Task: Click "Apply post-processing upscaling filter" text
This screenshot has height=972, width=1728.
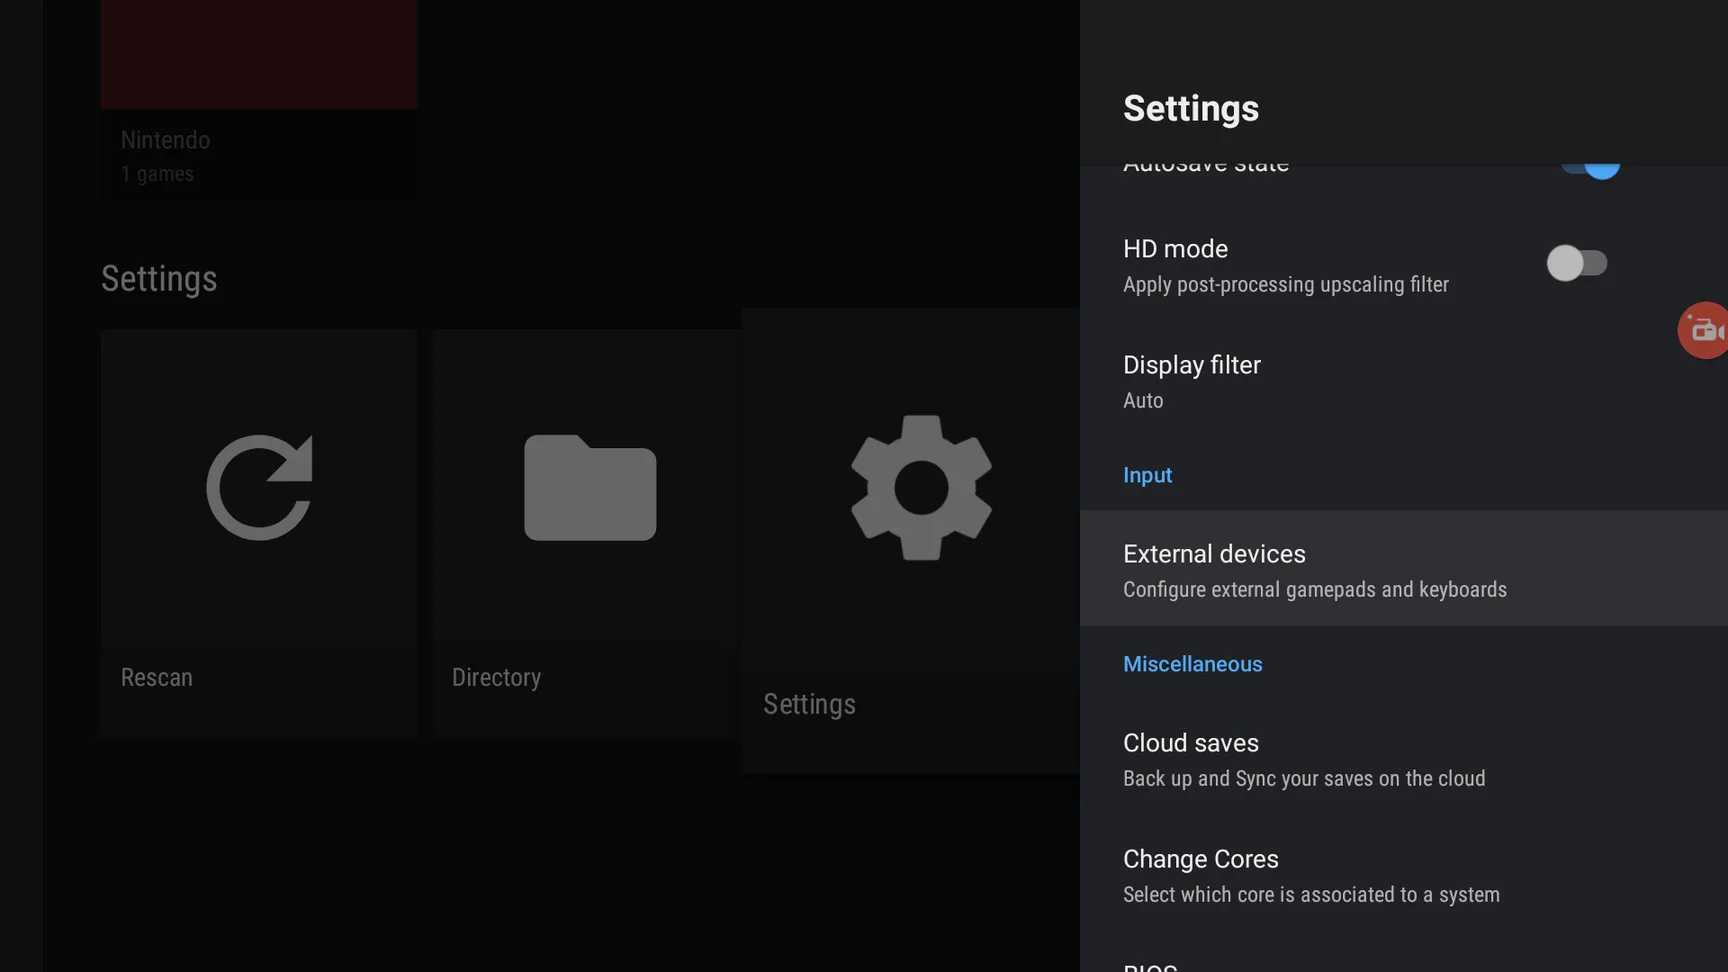Action: click(x=1286, y=285)
